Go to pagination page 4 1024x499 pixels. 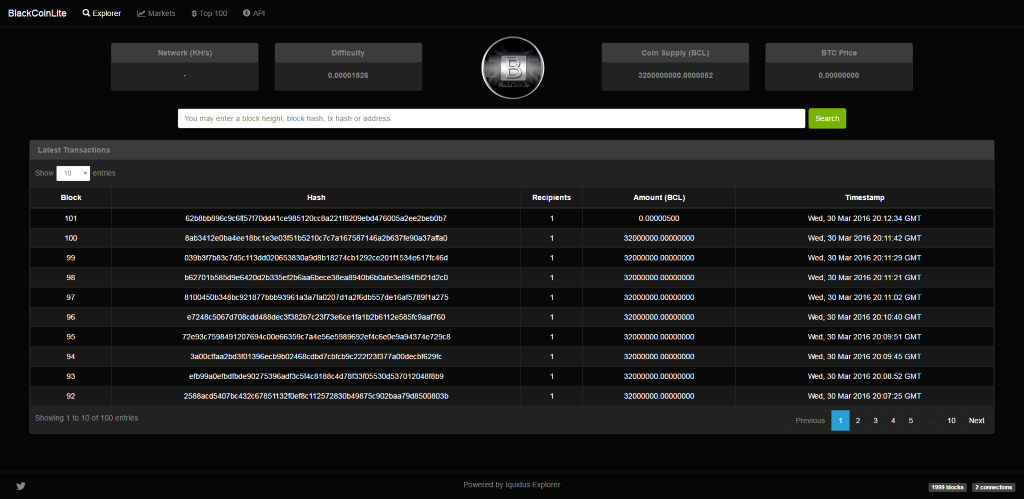(x=893, y=421)
